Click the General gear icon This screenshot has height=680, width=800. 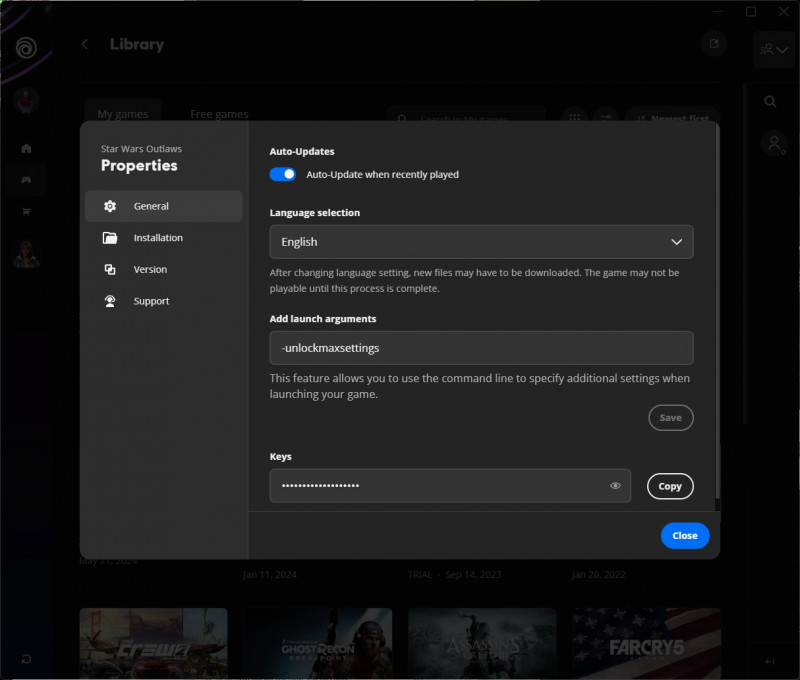110,206
